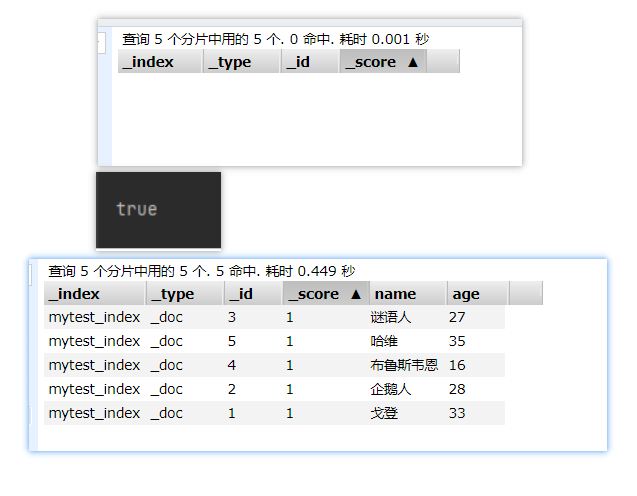Click _score value in the 企鹅人 row
Viewport: 637px width, 496px height.
tap(290, 389)
